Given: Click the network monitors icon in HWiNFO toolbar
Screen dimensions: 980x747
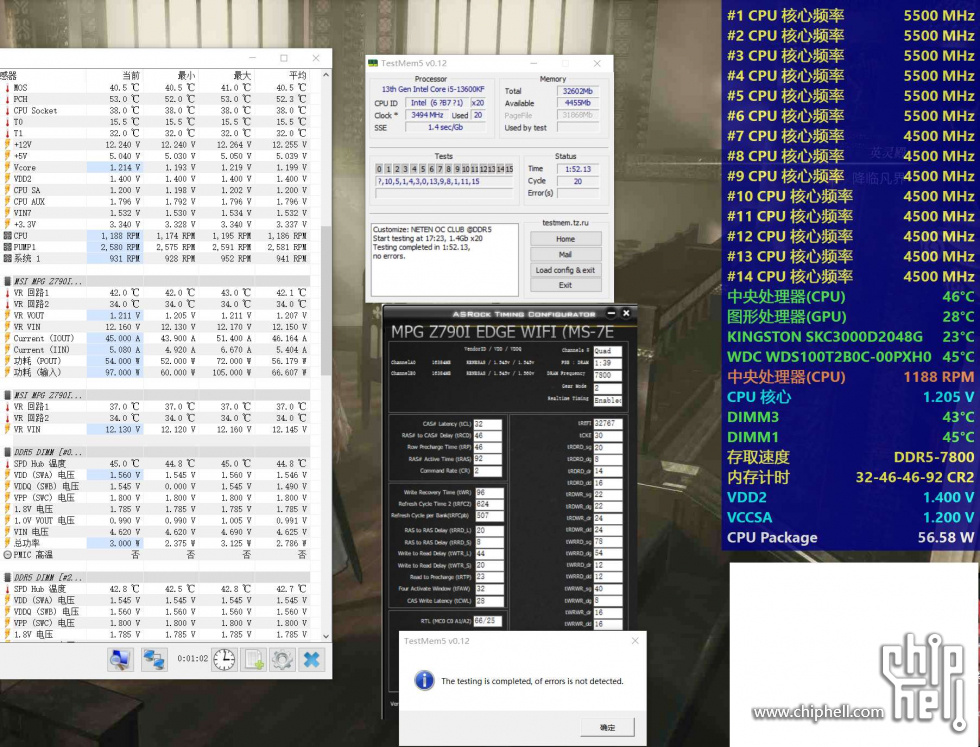Looking at the screenshot, I should pos(154,659).
